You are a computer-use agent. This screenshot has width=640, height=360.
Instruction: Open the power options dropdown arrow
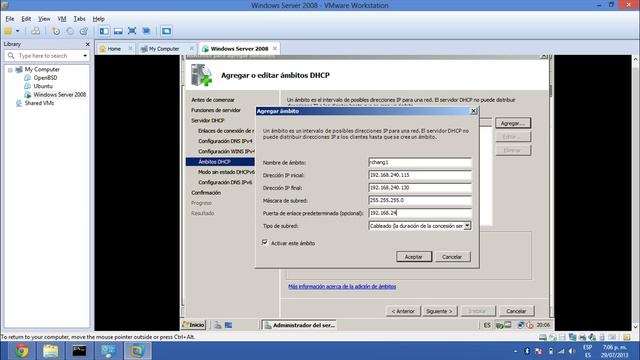18,31
